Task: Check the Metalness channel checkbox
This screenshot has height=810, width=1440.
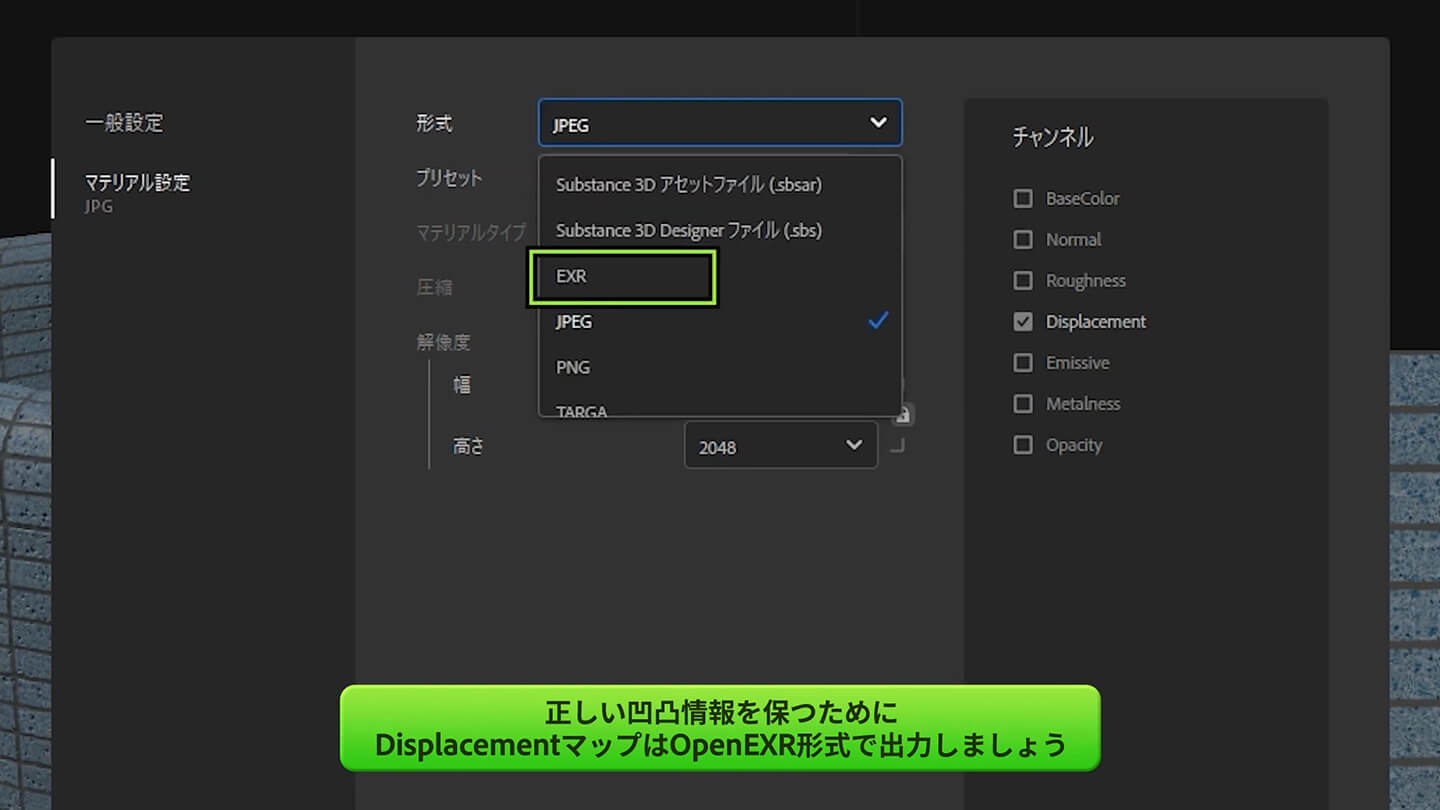Action: pyautogui.click(x=1023, y=404)
